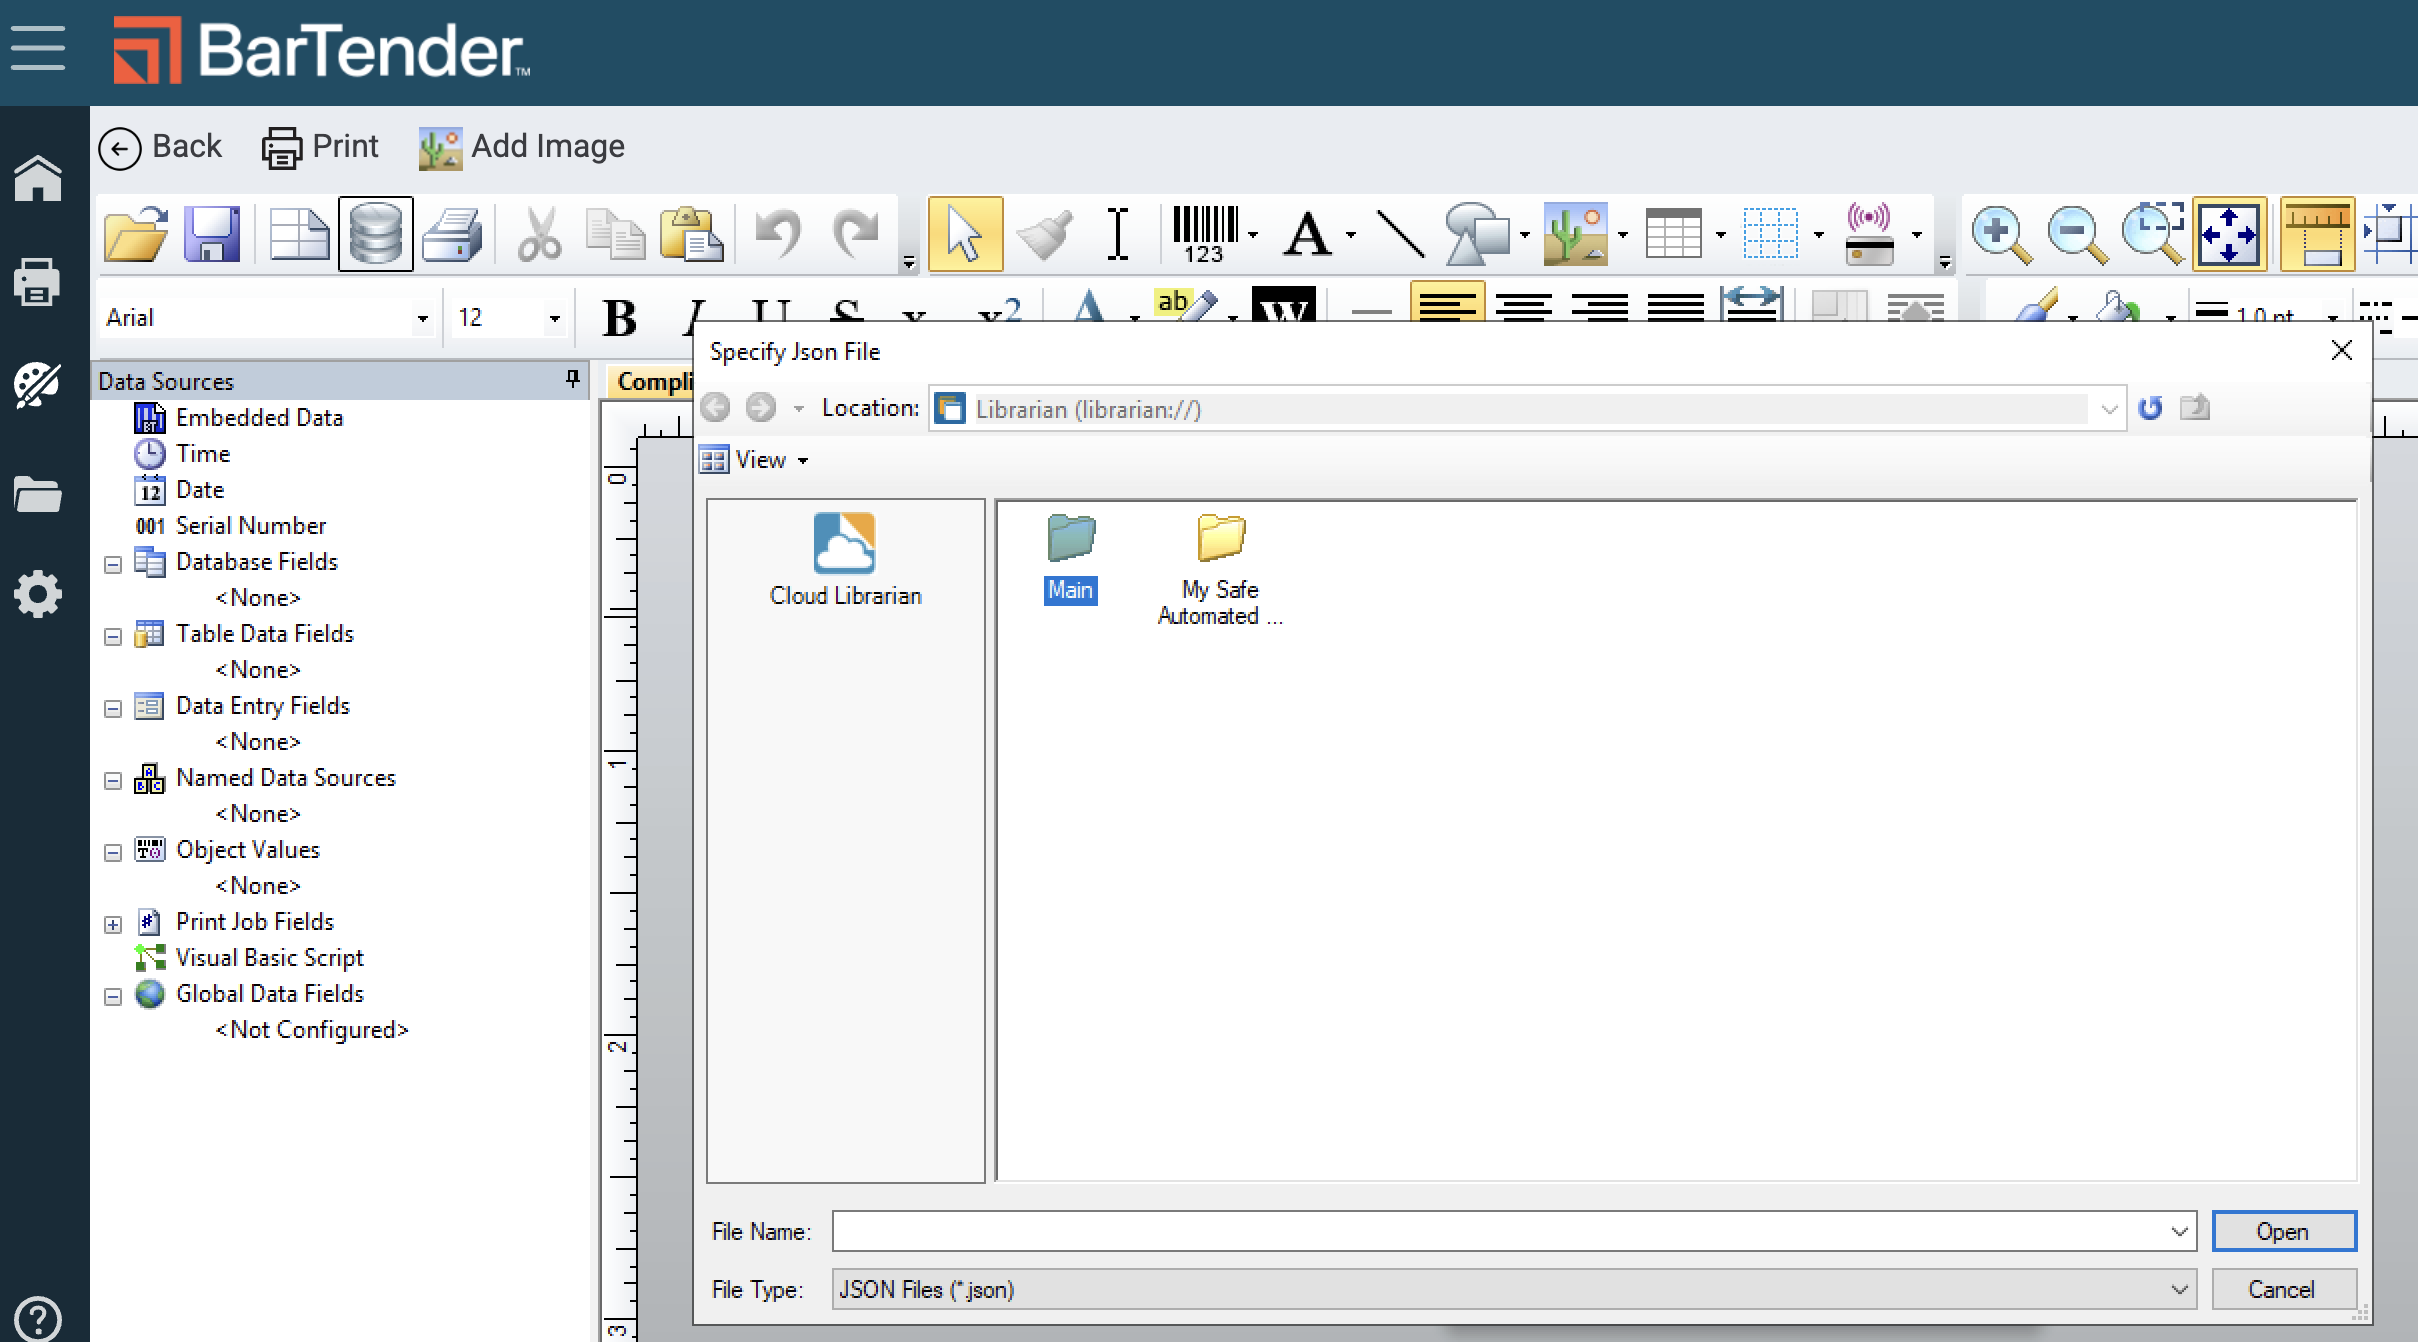Toggle the Data Sources pane pin
This screenshot has width=2418, height=1342.
572,379
